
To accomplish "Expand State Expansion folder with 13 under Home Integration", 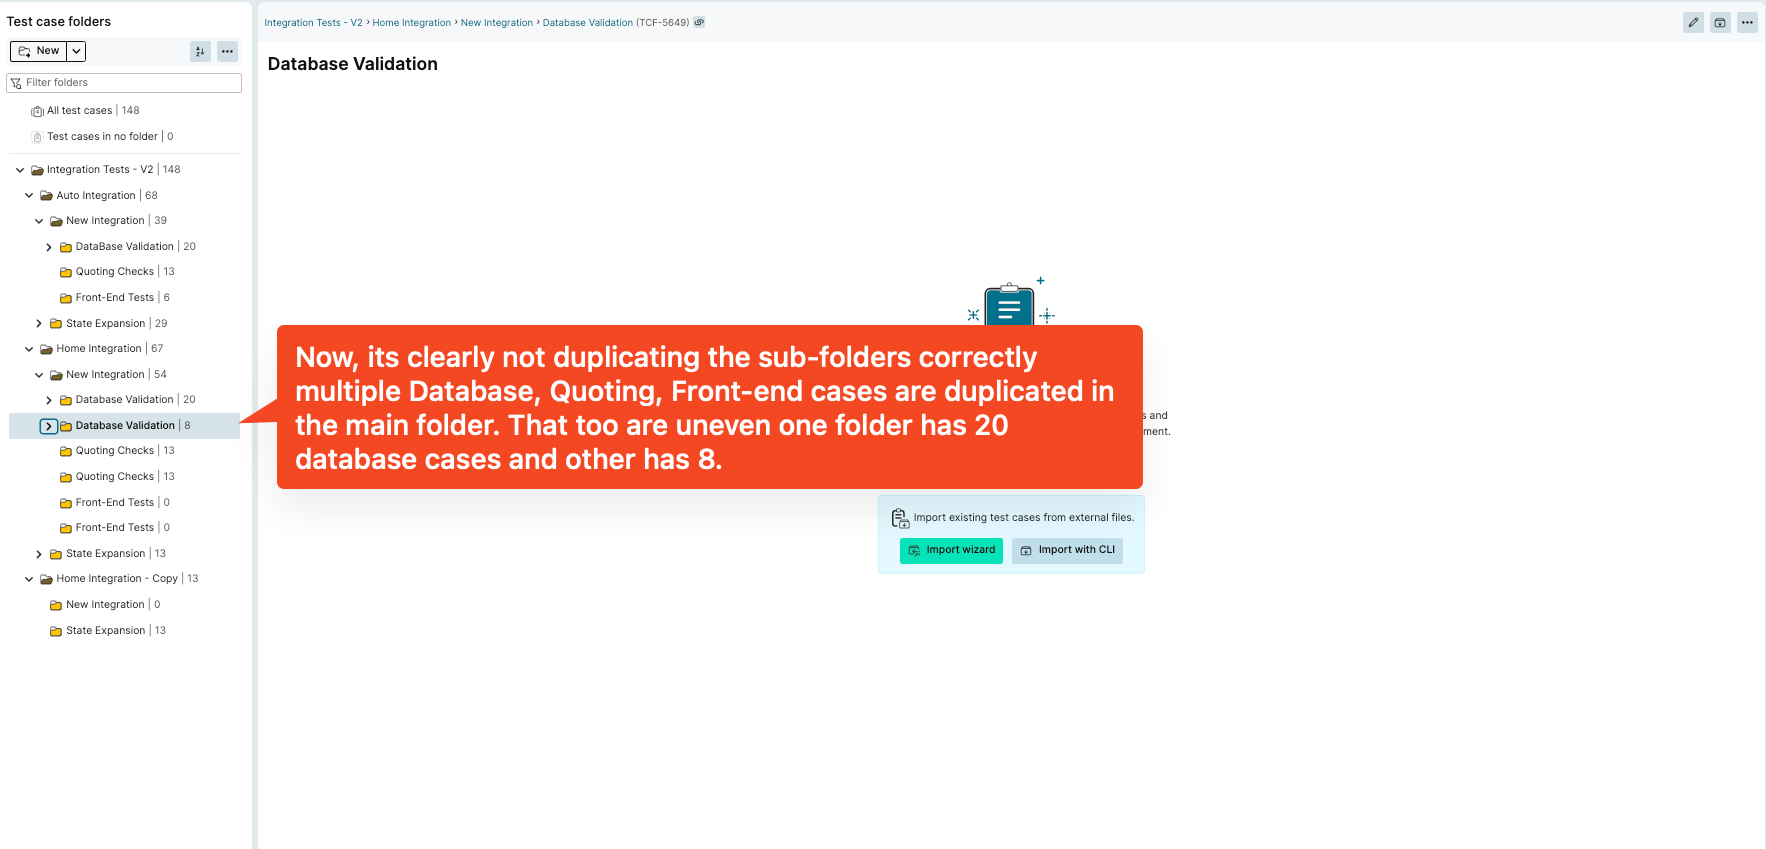I will (39, 554).
